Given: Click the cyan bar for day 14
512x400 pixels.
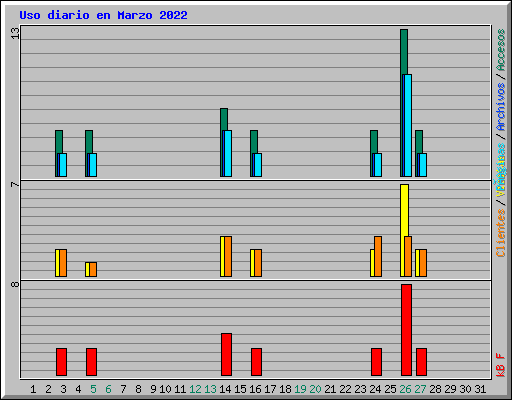Looking at the screenshot, I should [x=228, y=153].
